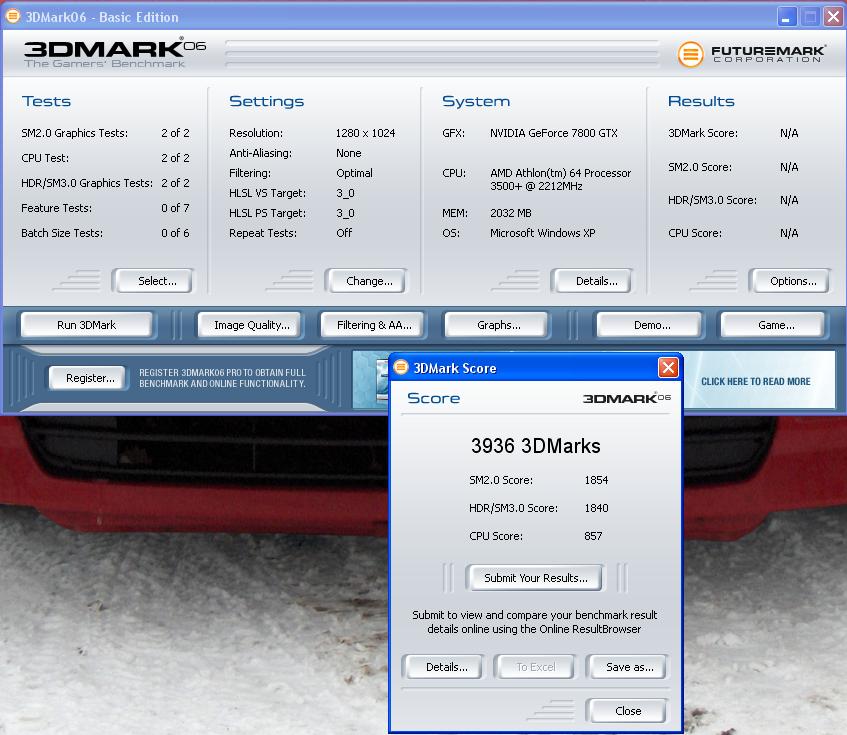Click Submit Your Results button
Viewport: 847px width, 735px height.
pyautogui.click(x=534, y=578)
